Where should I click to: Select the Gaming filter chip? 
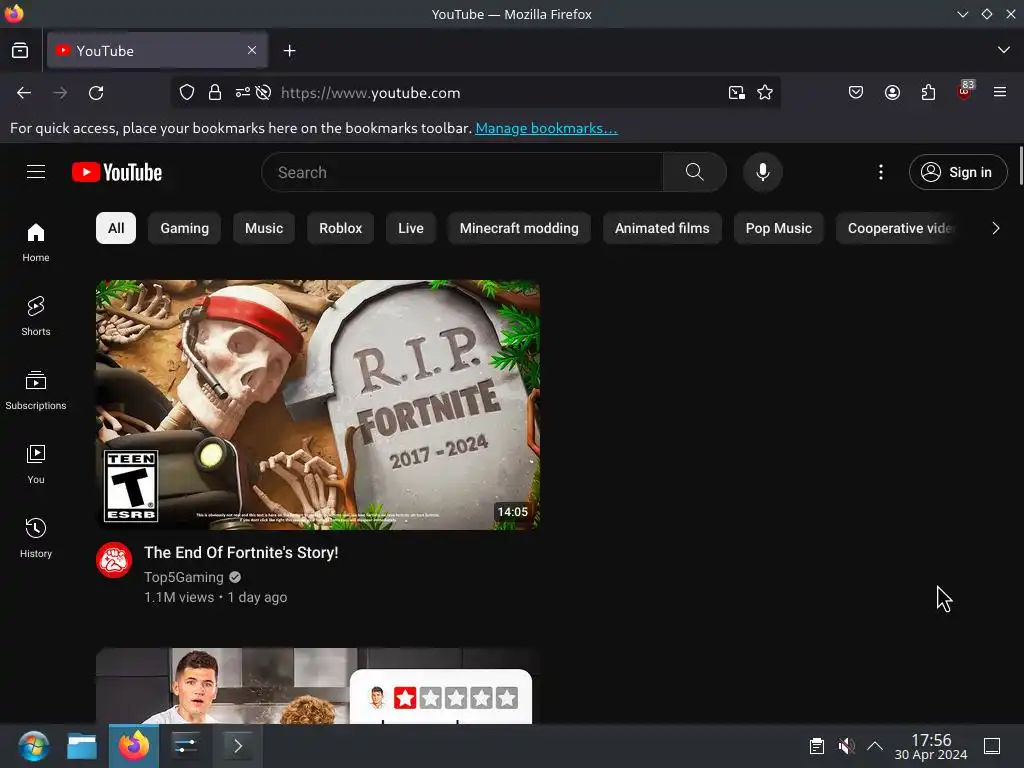coord(184,228)
